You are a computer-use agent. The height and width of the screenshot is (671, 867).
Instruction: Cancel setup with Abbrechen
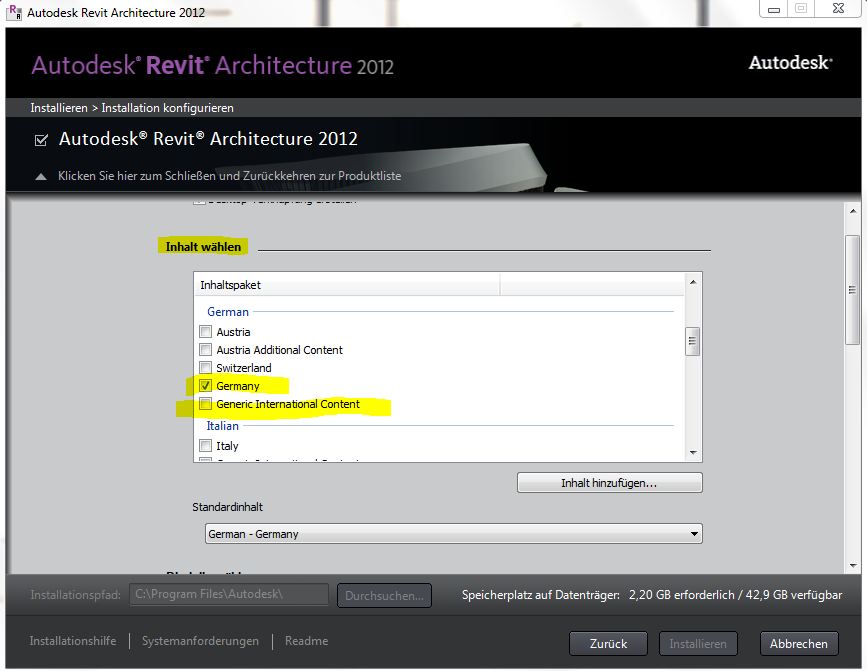point(799,644)
